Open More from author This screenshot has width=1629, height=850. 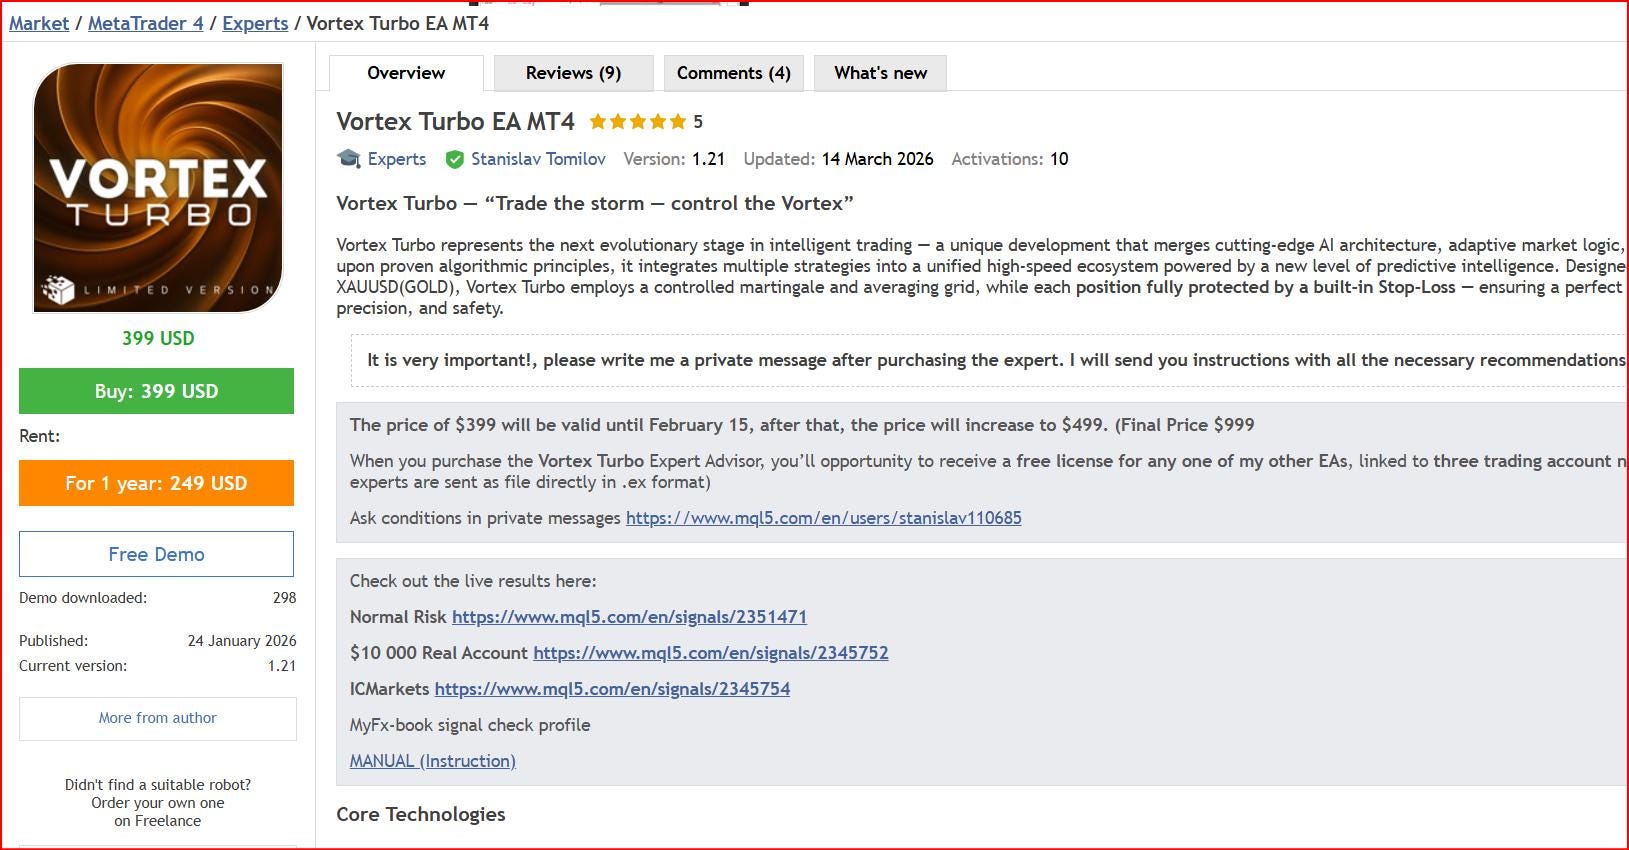click(158, 718)
